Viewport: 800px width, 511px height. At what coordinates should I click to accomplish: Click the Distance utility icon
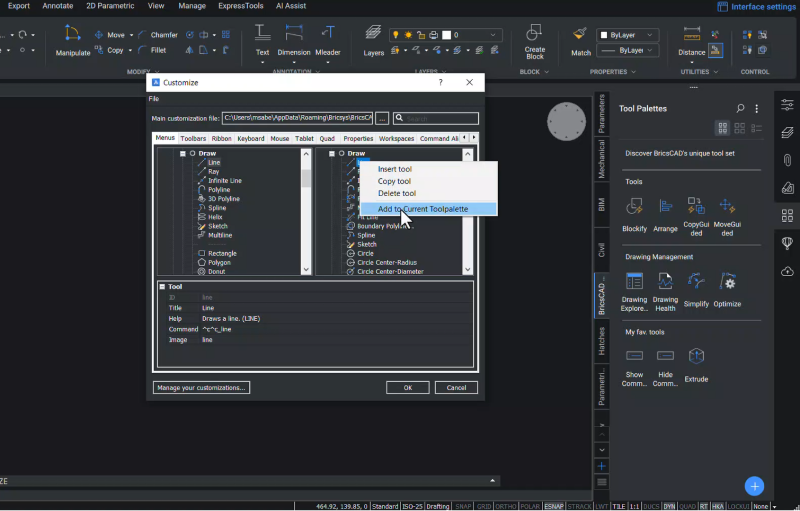692,34
